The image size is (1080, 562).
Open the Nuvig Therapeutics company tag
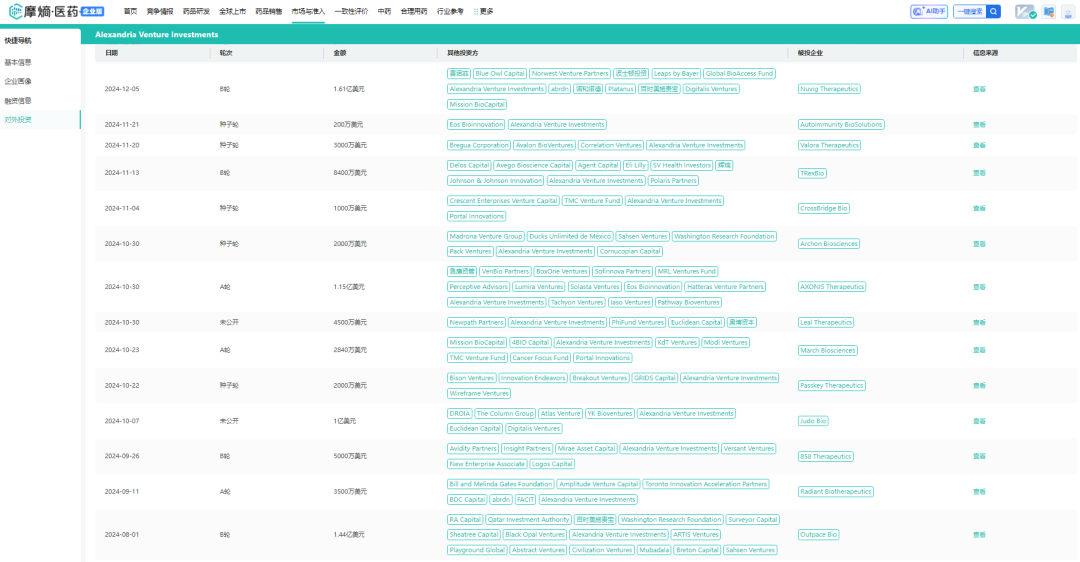coord(829,89)
